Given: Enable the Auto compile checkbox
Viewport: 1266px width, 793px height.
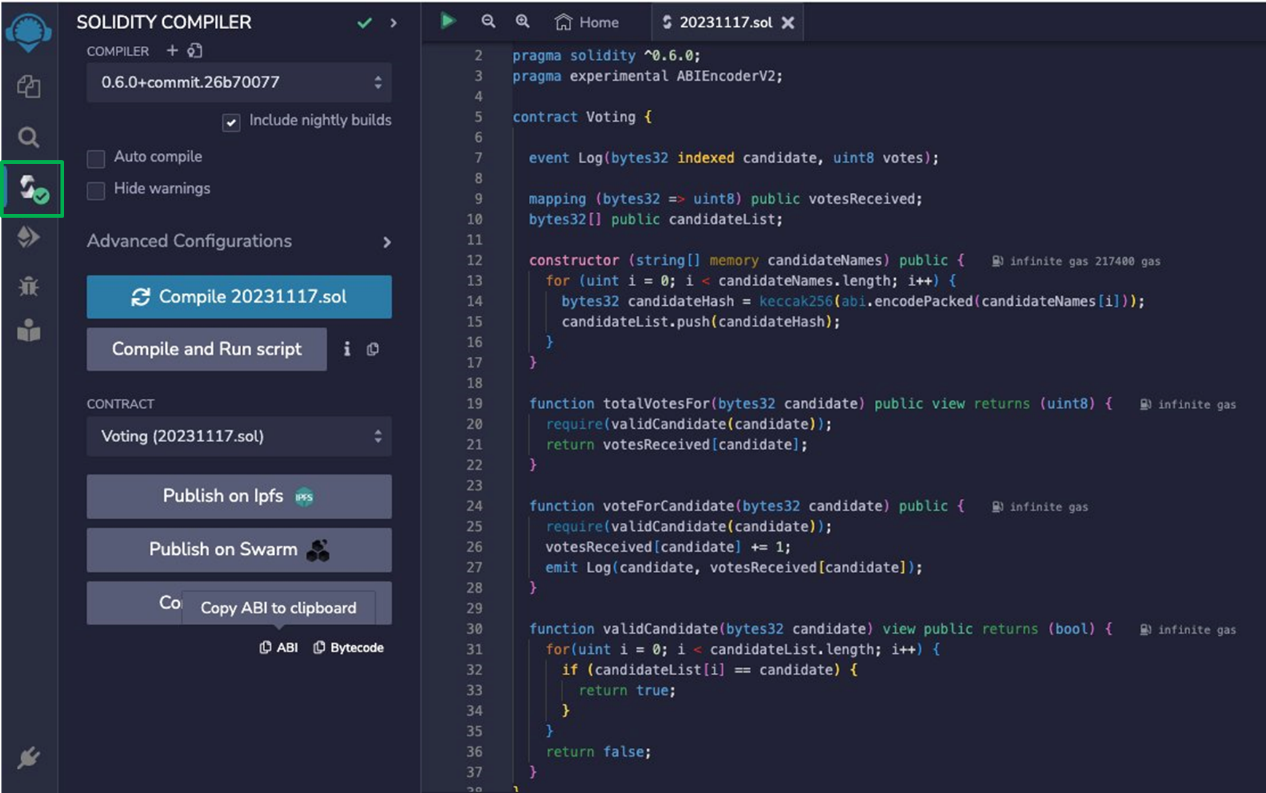Looking at the screenshot, I should [x=96, y=158].
